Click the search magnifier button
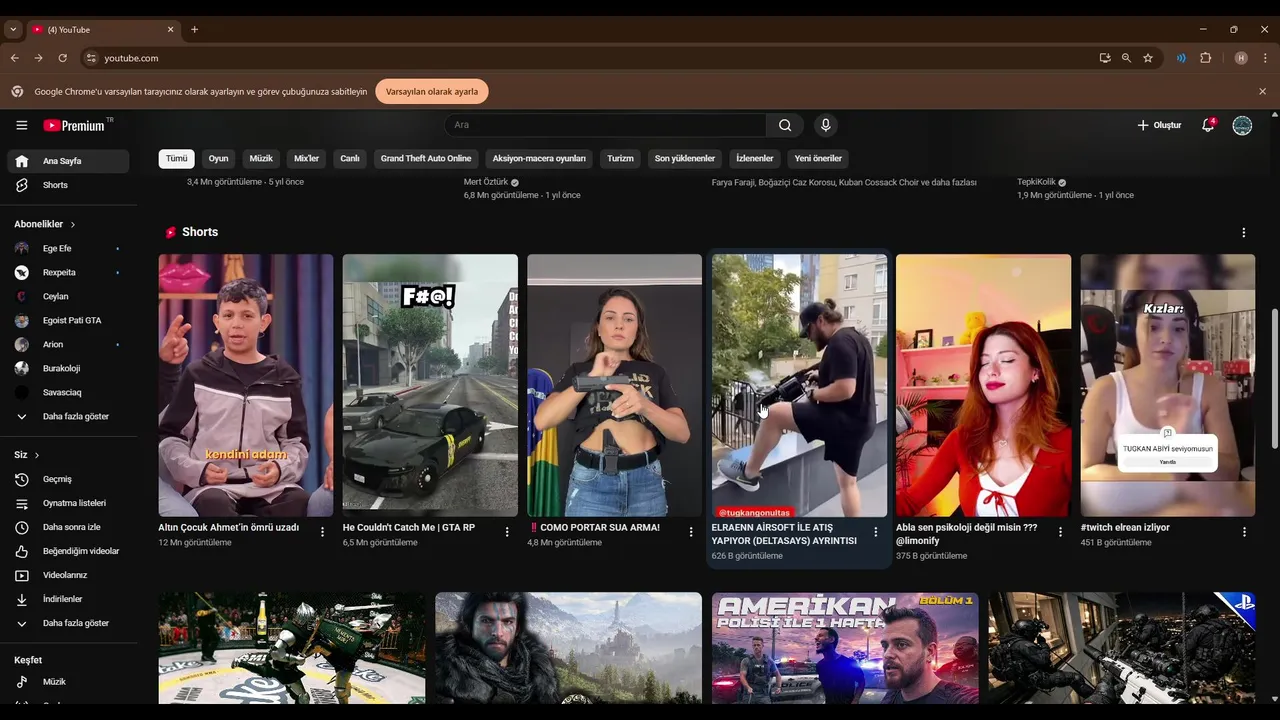This screenshot has width=1280, height=720. click(785, 125)
